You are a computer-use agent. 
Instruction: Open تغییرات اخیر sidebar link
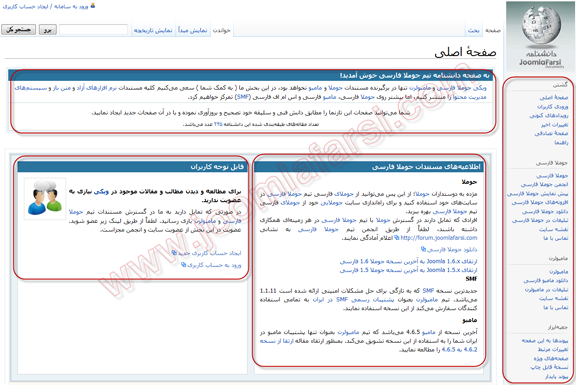coord(555,125)
